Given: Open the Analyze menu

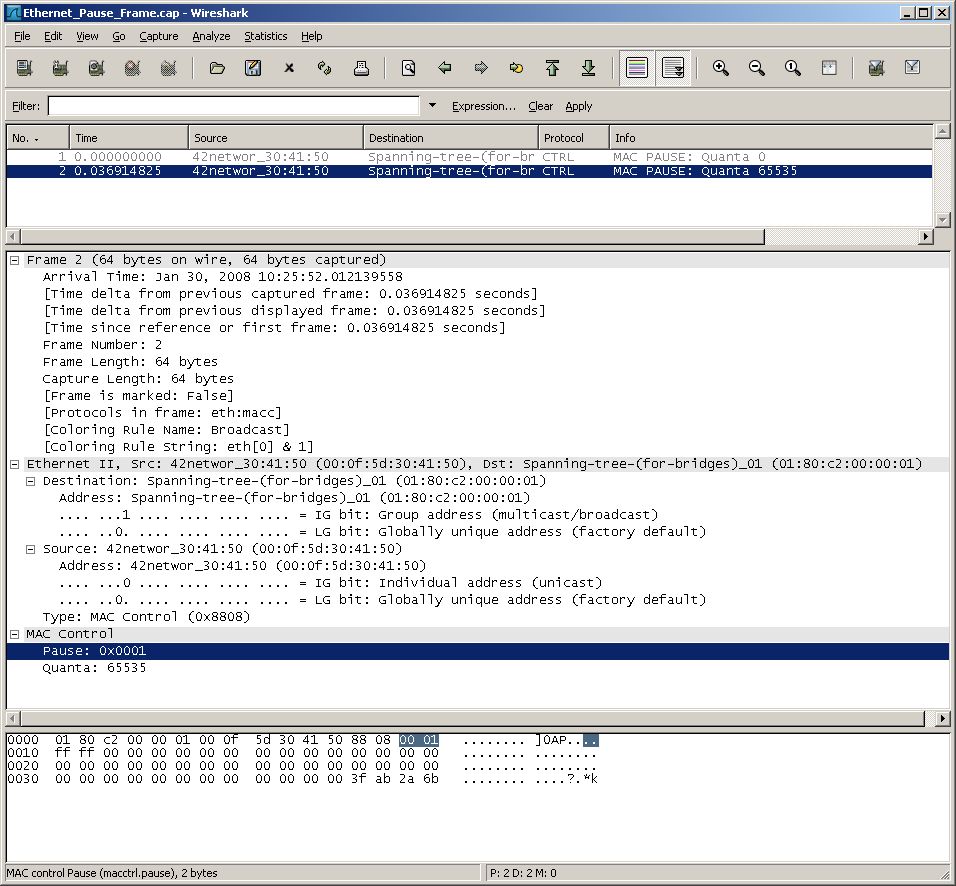Looking at the screenshot, I should 211,36.
